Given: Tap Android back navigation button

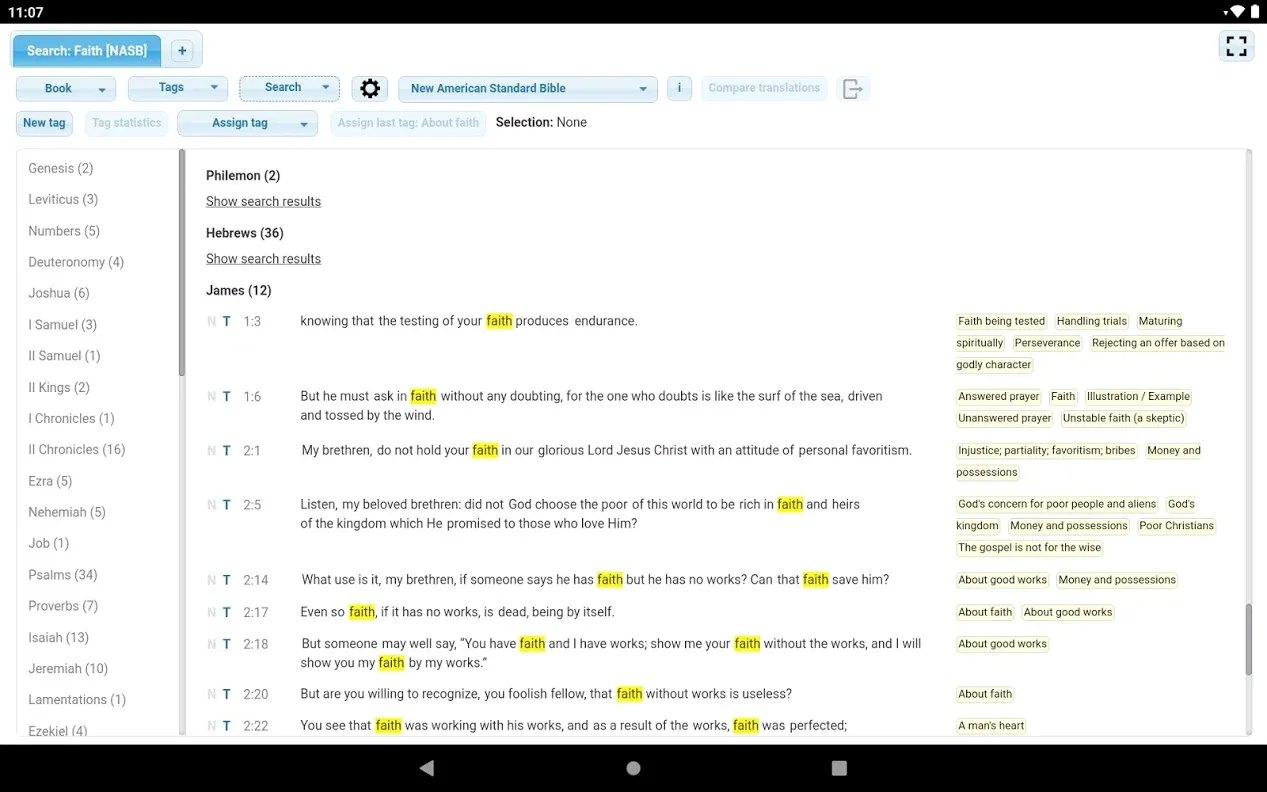Looking at the screenshot, I should pyautogui.click(x=427, y=768).
